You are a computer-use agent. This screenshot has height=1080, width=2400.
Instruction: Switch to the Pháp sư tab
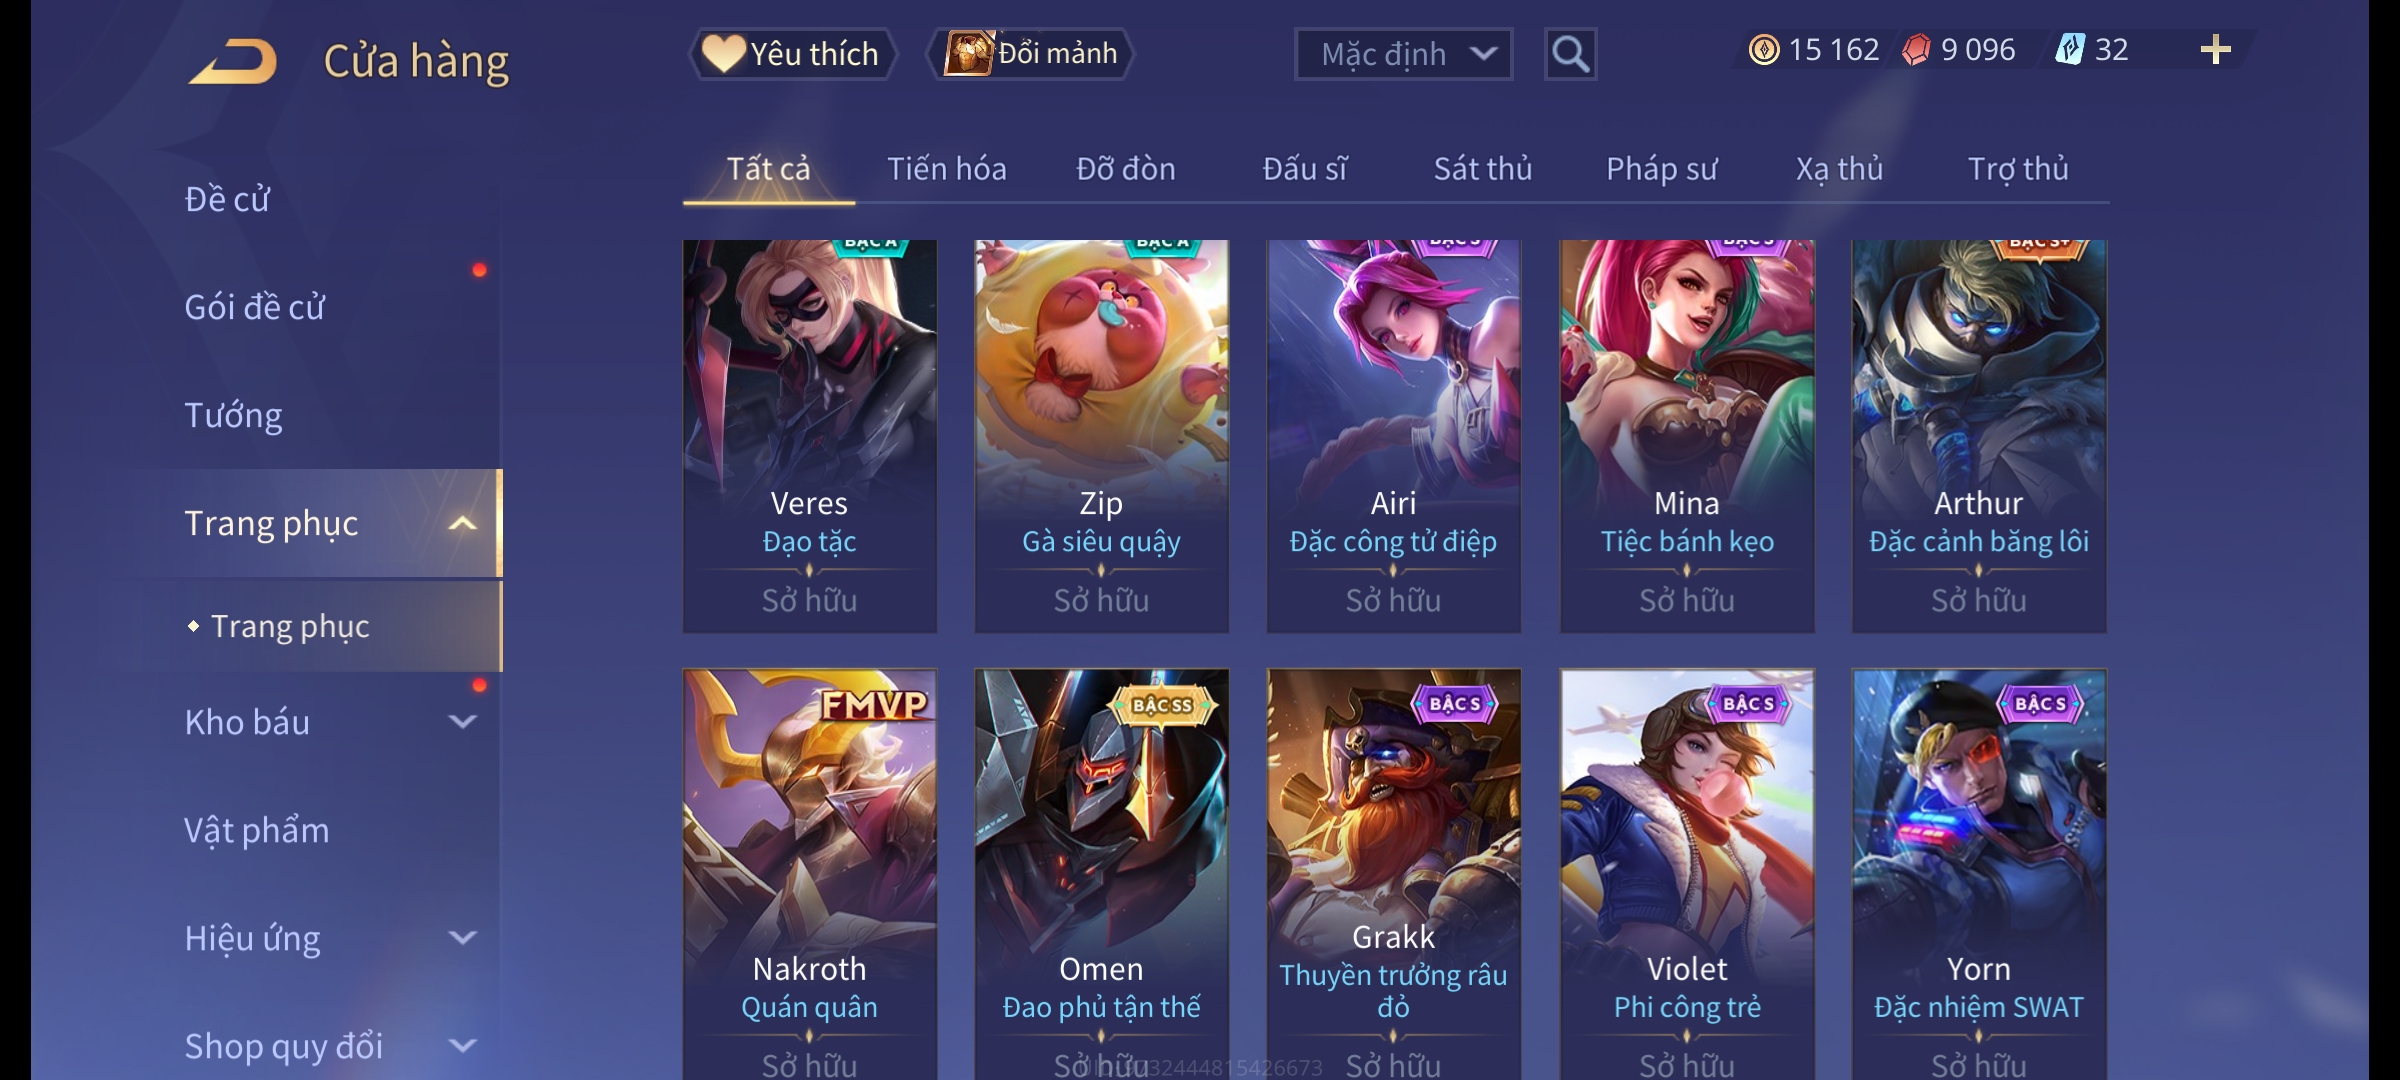1662,169
